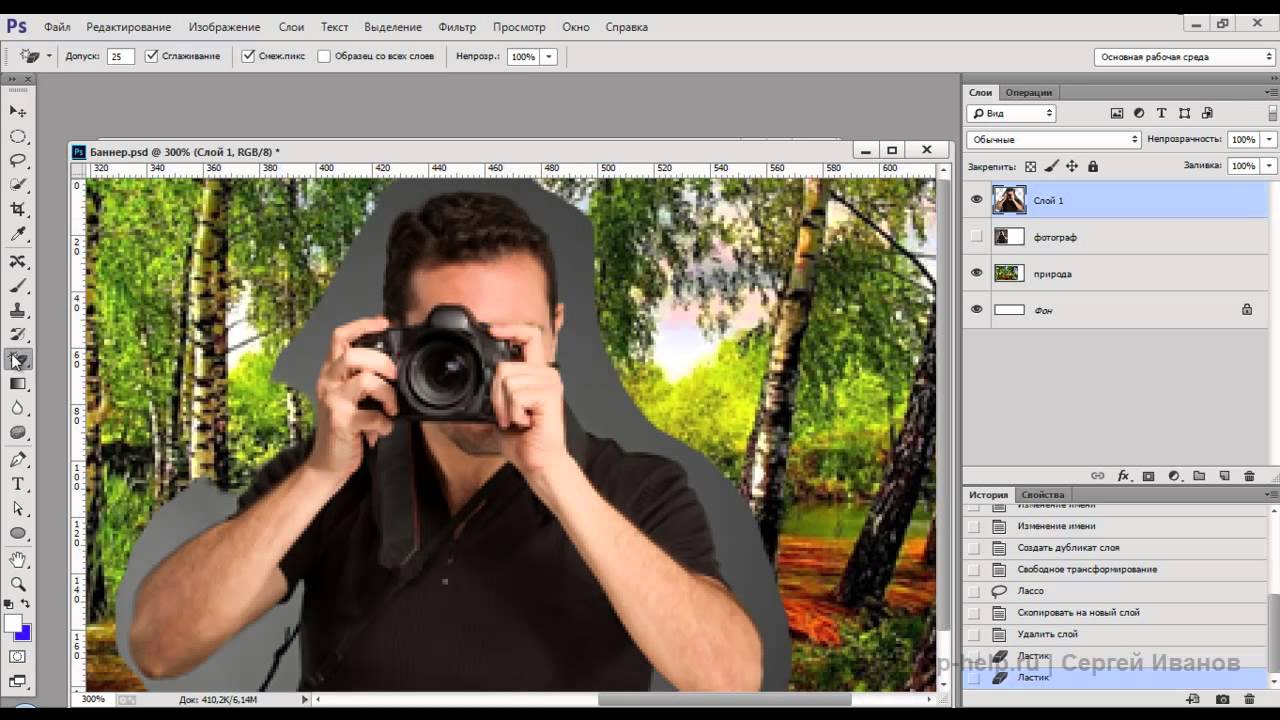Hide Фон layer visibility eye

point(977,310)
